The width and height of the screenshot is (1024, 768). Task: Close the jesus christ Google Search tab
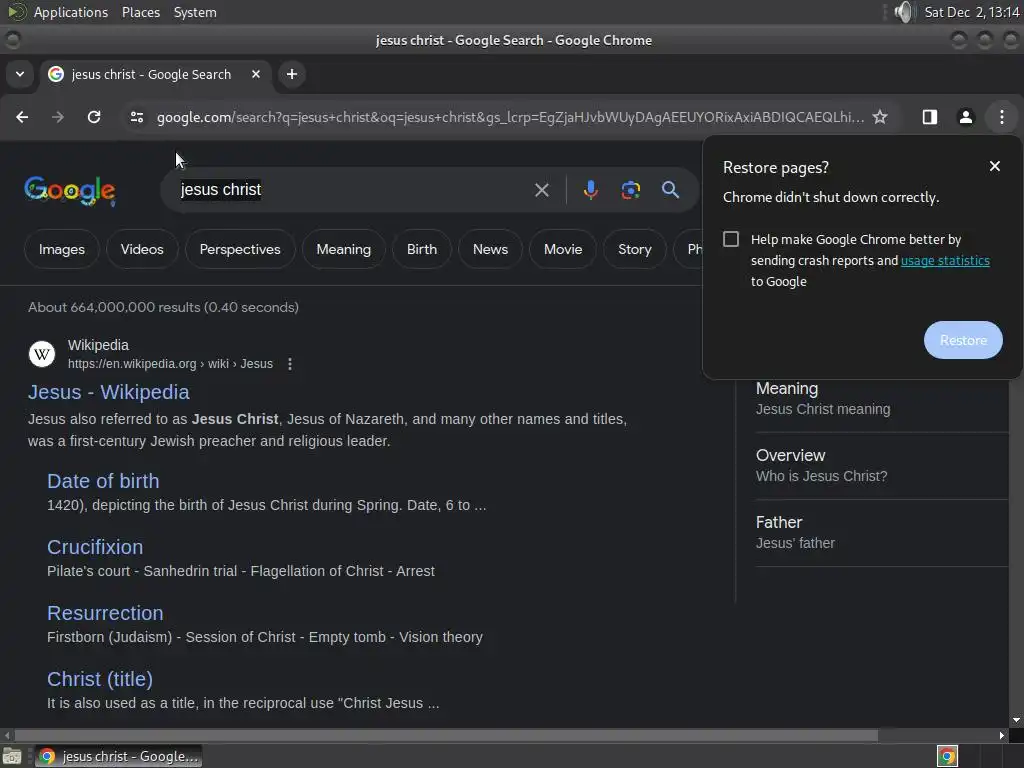point(256,74)
